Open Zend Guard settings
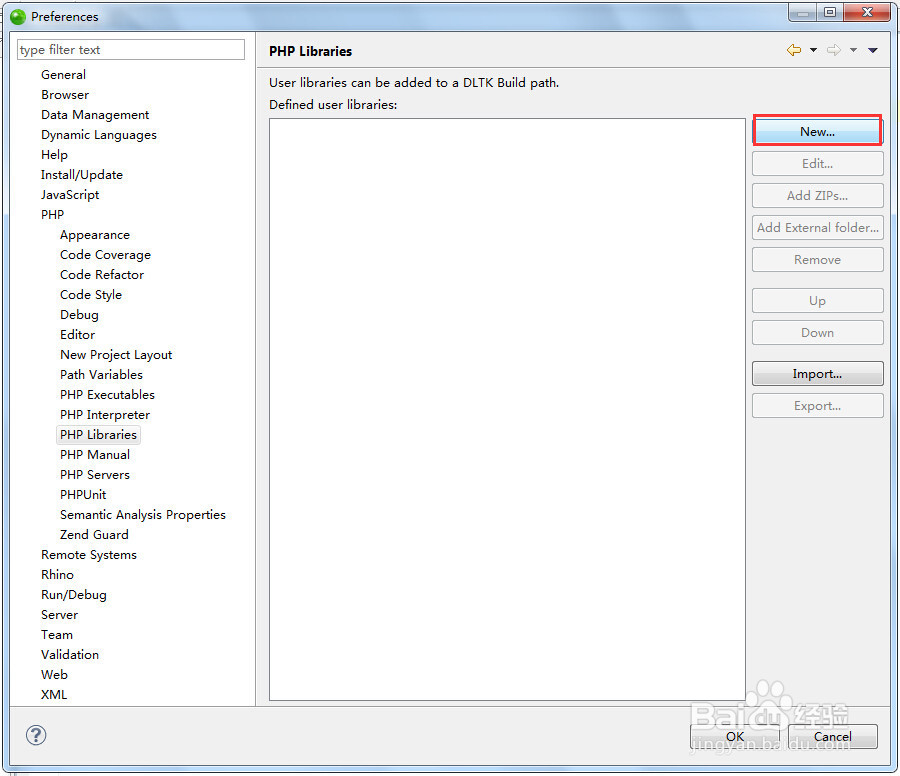The height and width of the screenshot is (776, 900). (94, 535)
